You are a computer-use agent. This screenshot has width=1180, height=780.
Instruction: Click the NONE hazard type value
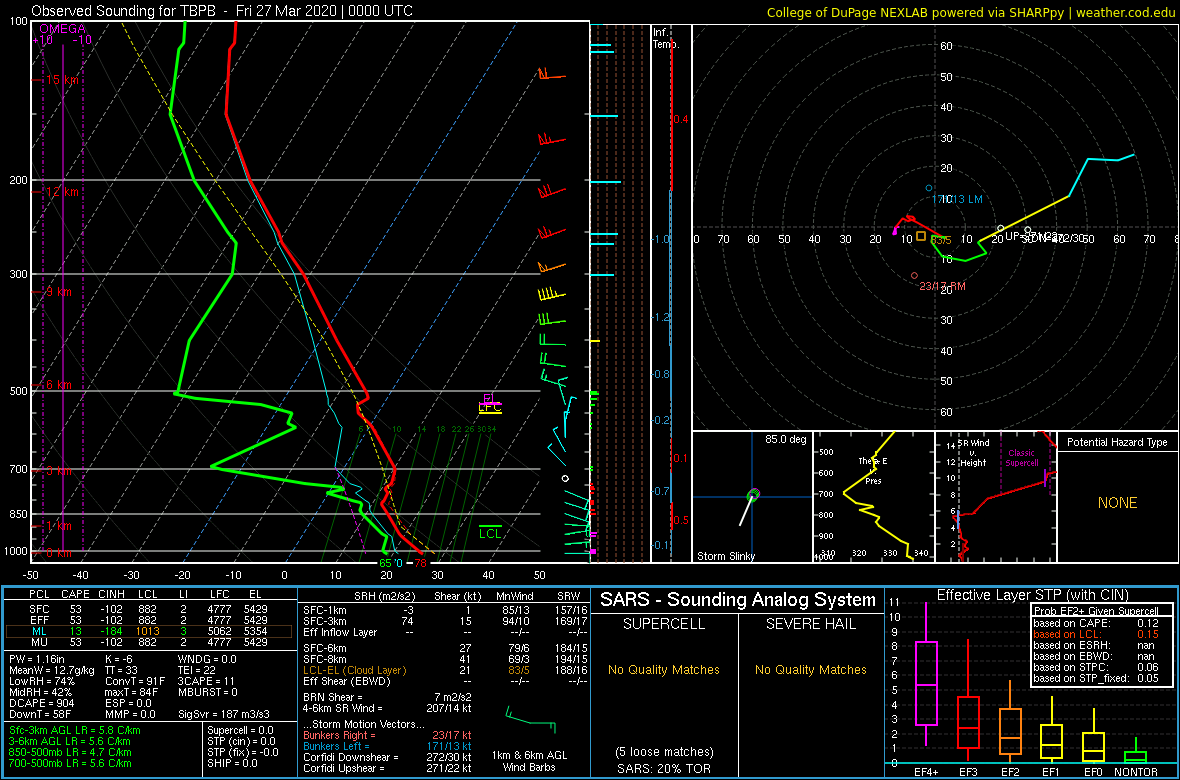click(x=1118, y=503)
